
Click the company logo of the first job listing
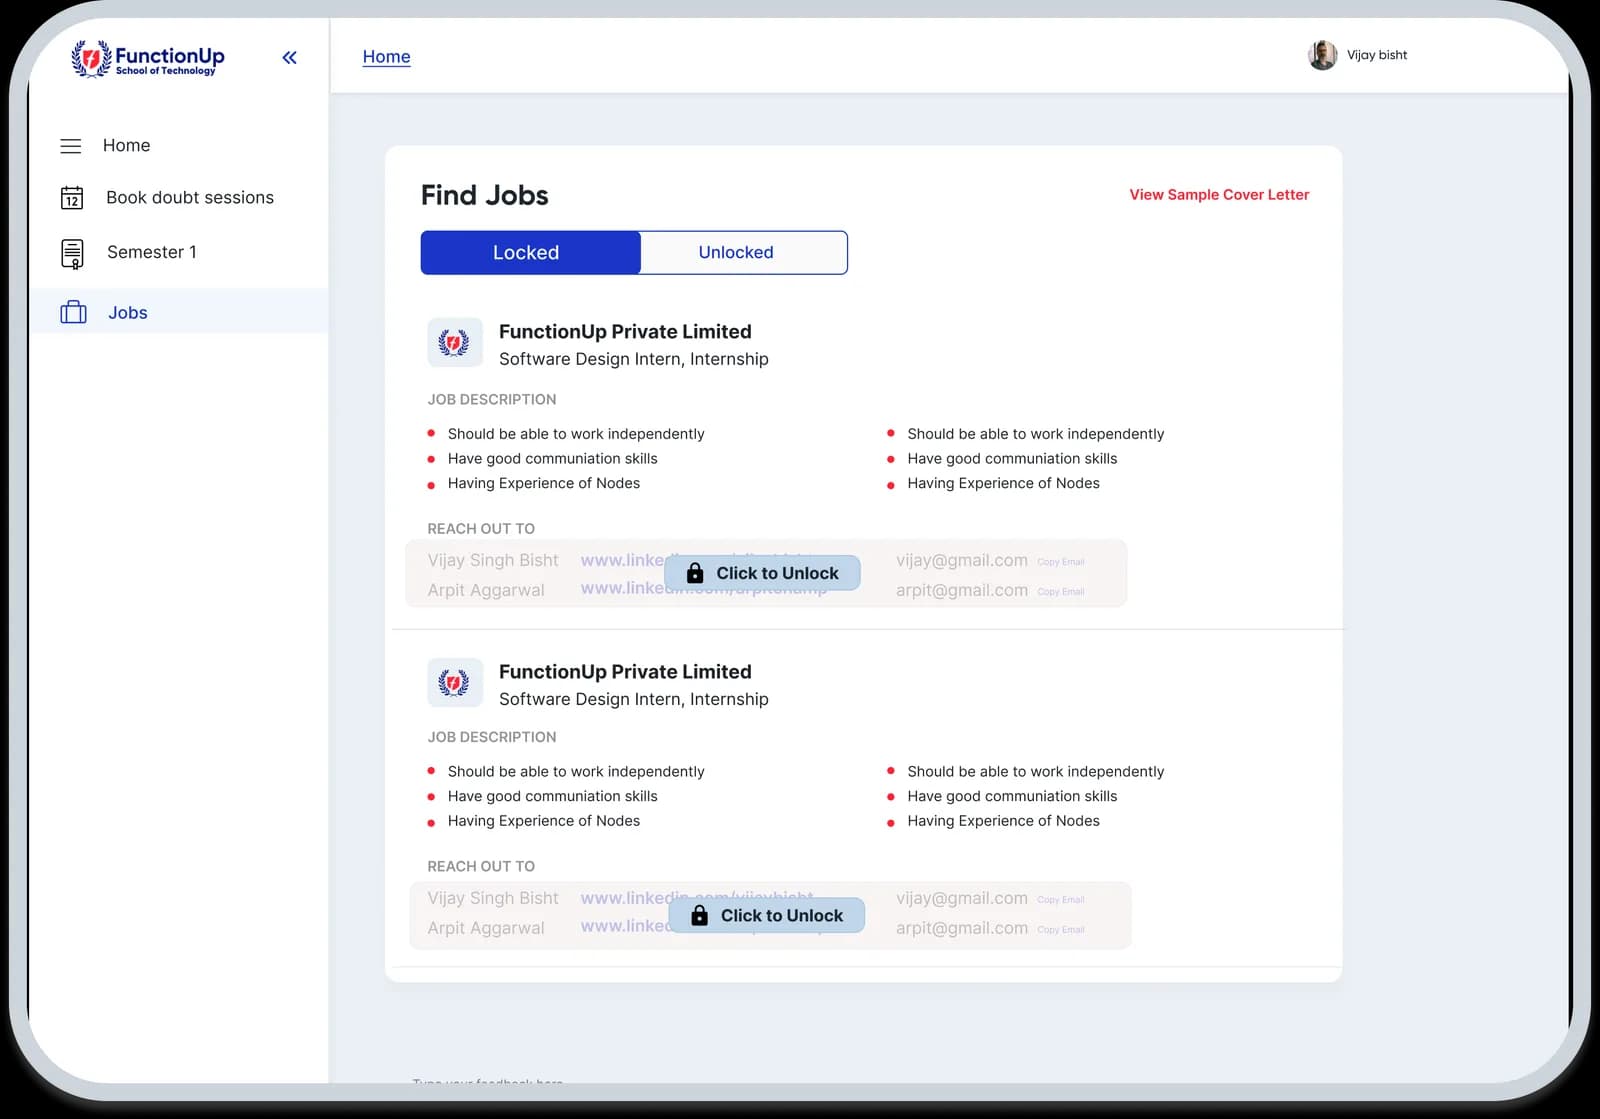pyautogui.click(x=455, y=344)
